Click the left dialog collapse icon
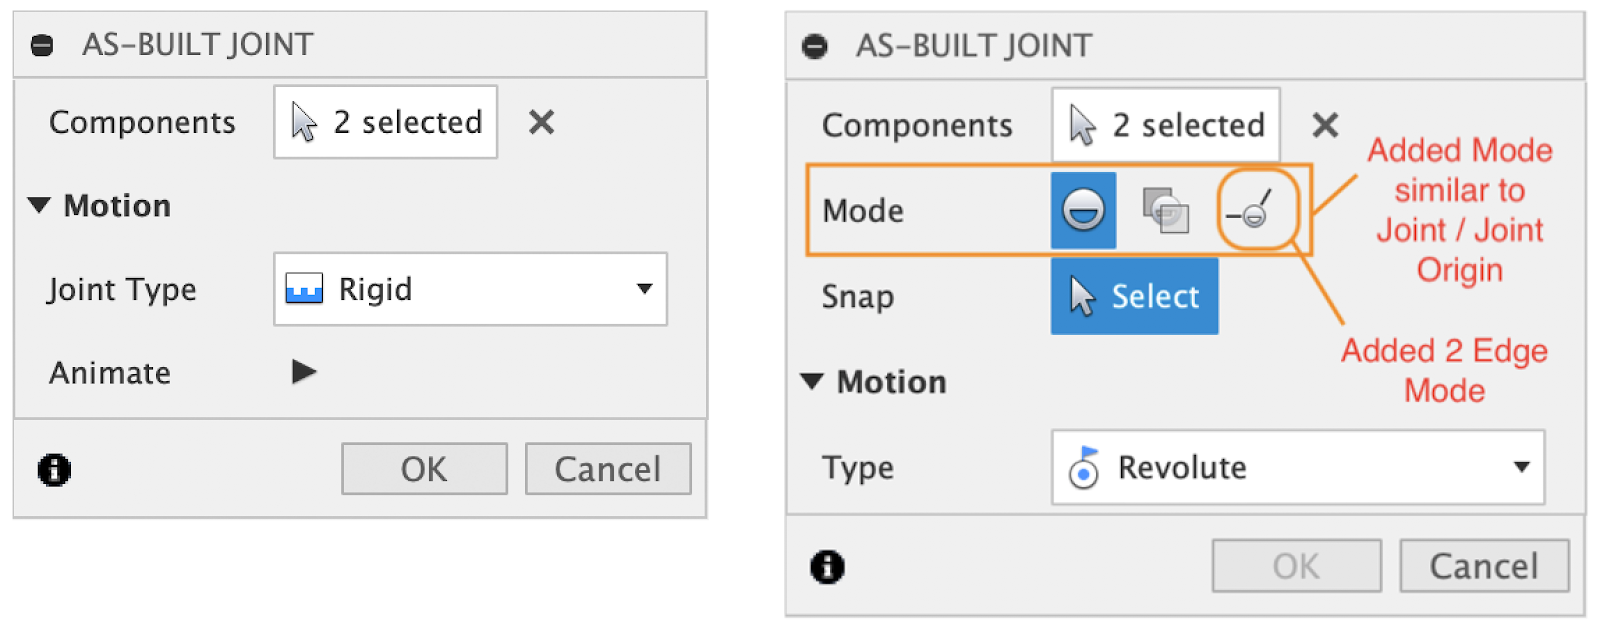The width and height of the screenshot is (1600, 631). [x=42, y=45]
